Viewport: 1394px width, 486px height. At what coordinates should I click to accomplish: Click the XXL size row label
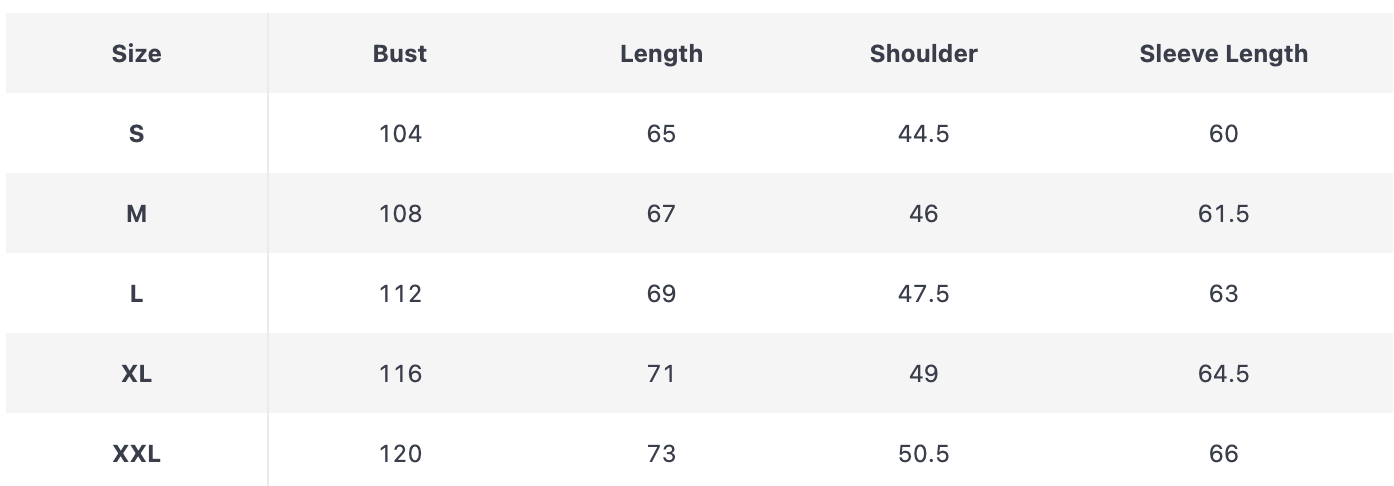click(137, 454)
